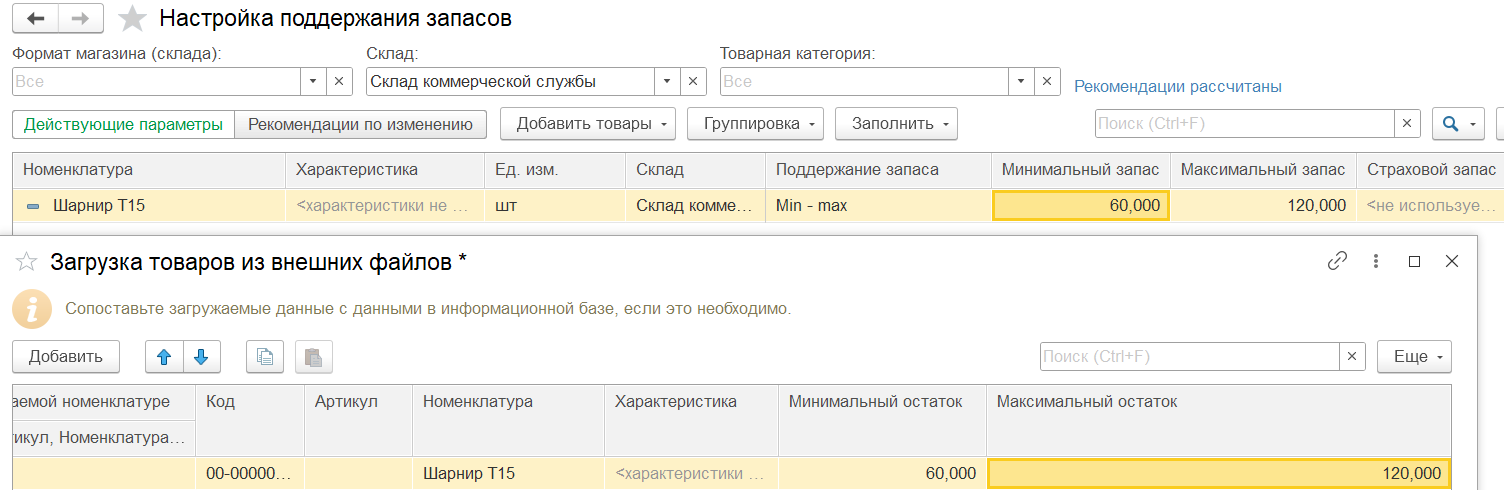Image resolution: width=1504 pixels, height=490 pixels.
Task: Open the Рекомендации рассчитаны link
Action: (x=1178, y=87)
